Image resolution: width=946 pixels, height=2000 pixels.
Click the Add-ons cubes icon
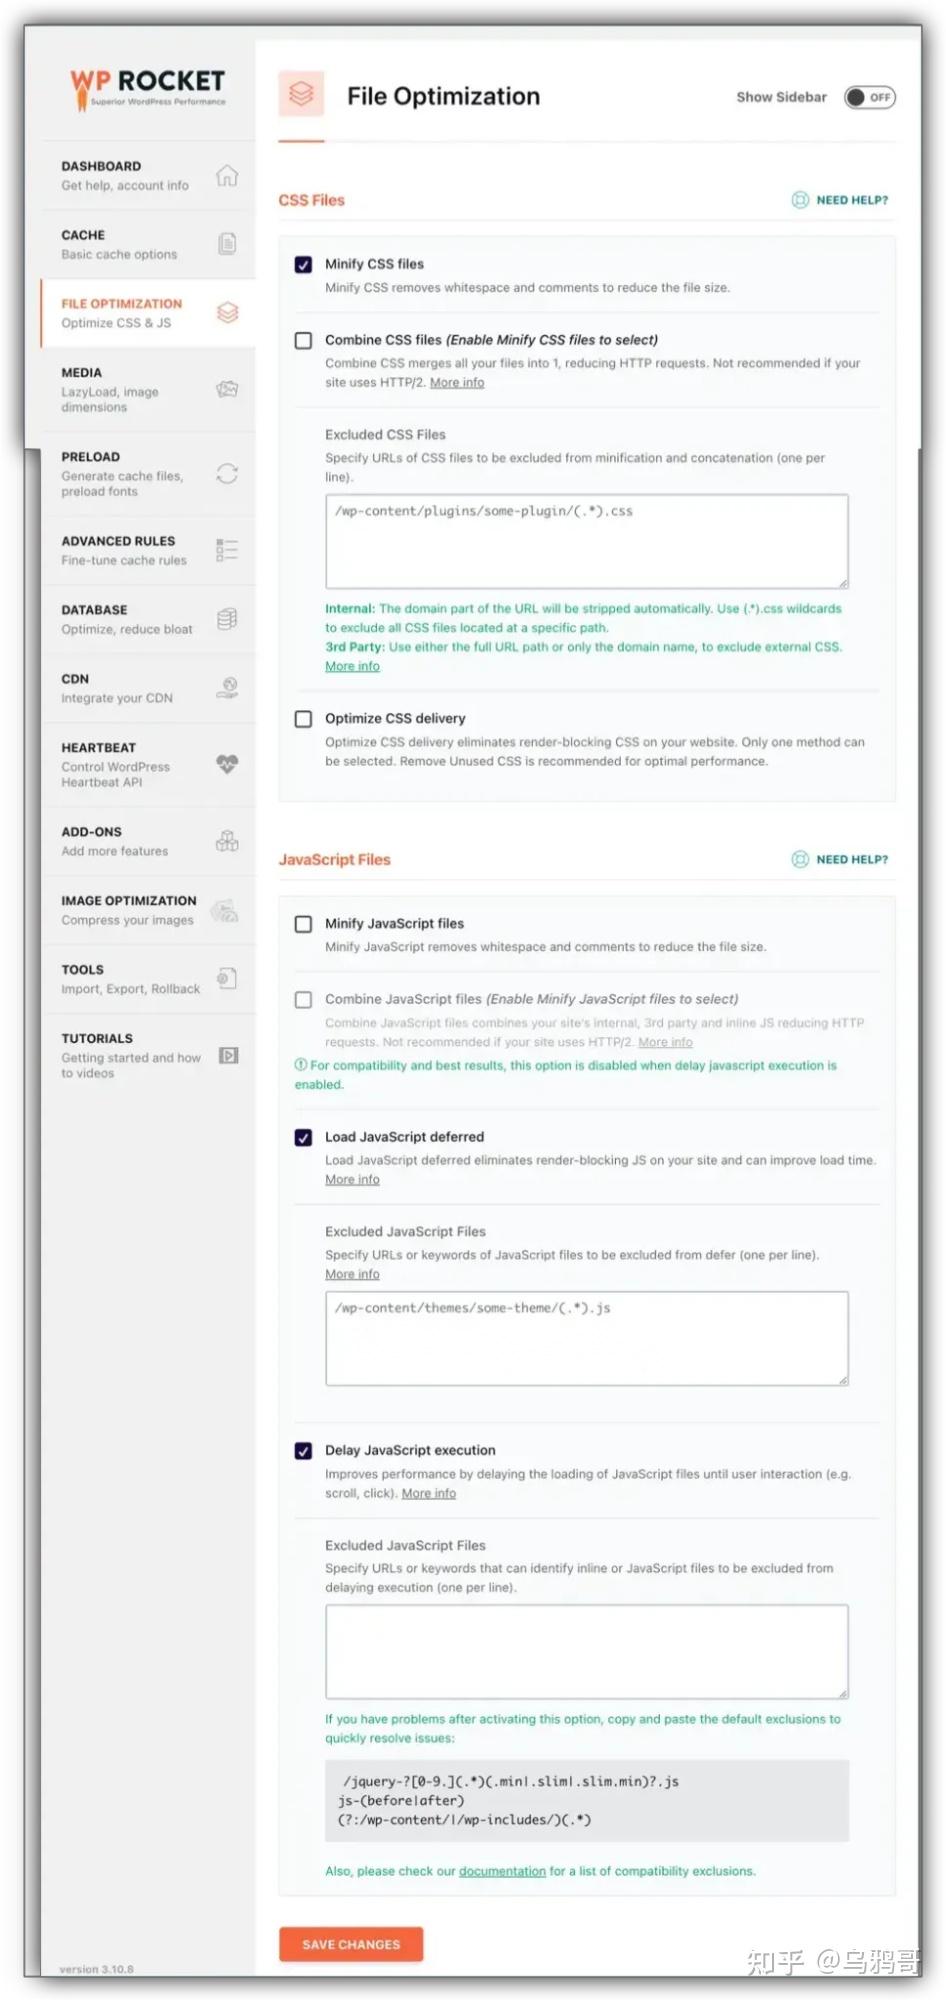pyautogui.click(x=227, y=841)
